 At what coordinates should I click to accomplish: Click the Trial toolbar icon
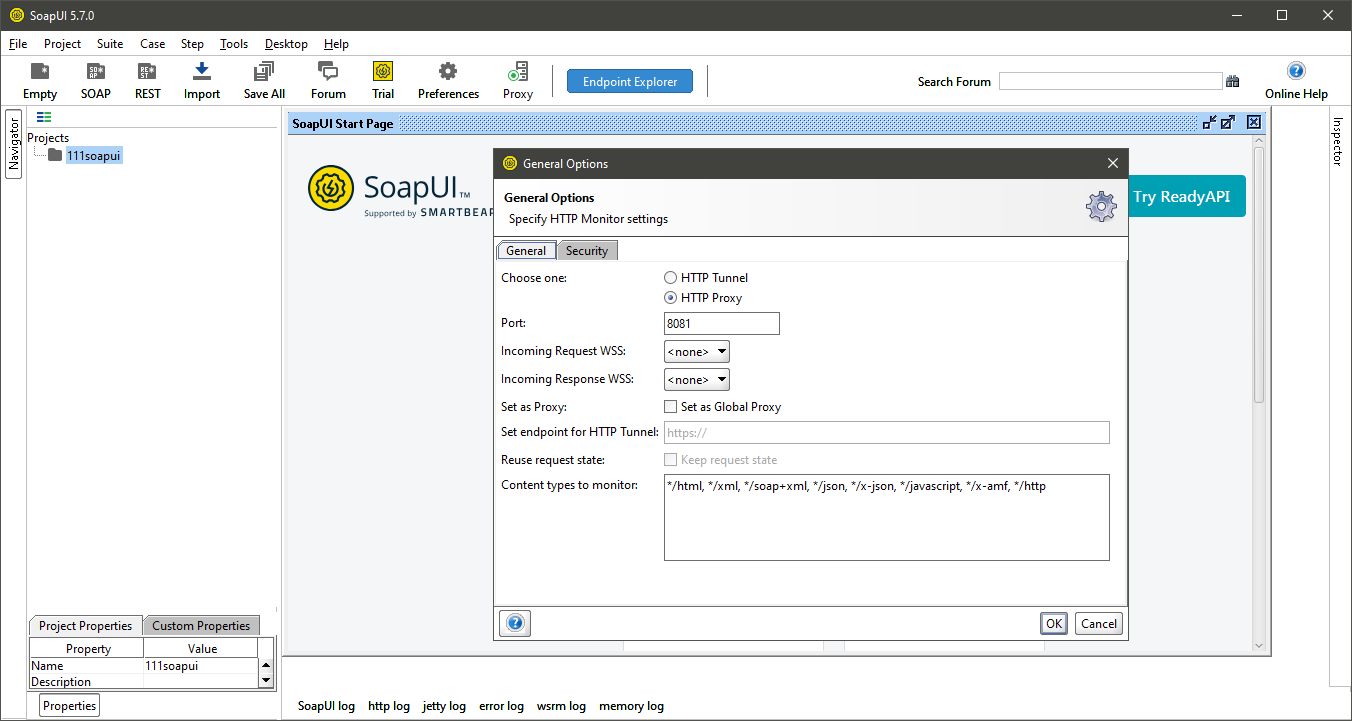(x=383, y=80)
